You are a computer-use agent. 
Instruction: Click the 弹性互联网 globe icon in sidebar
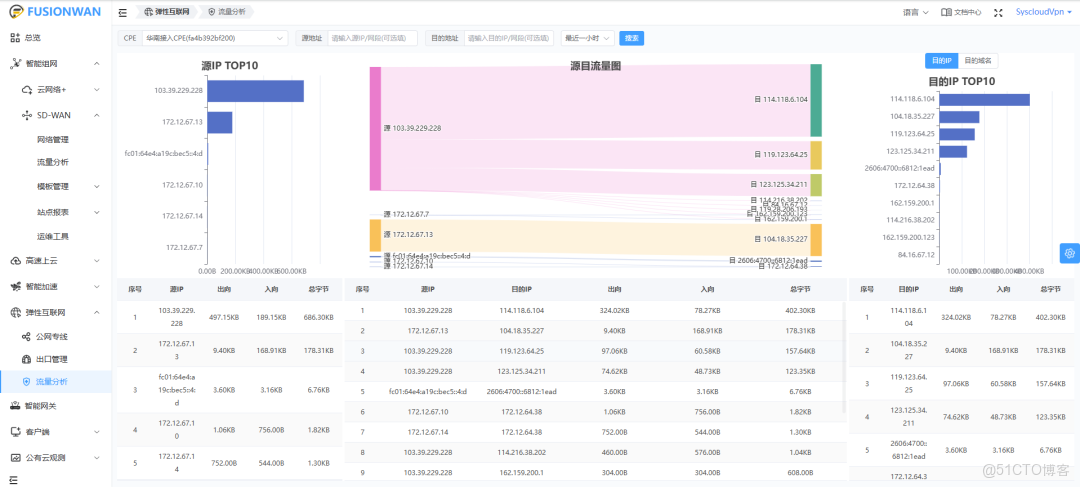[17, 312]
